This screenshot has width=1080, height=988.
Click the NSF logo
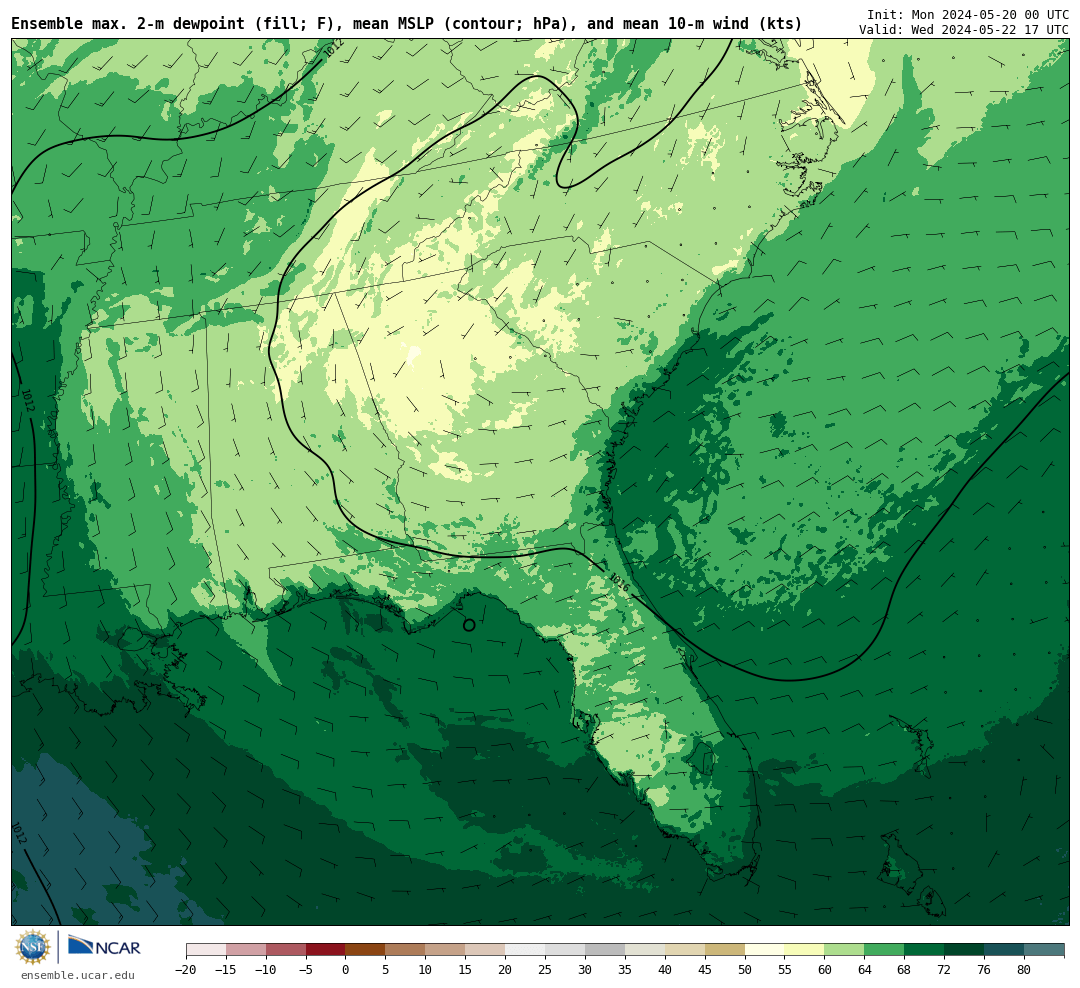33,947
